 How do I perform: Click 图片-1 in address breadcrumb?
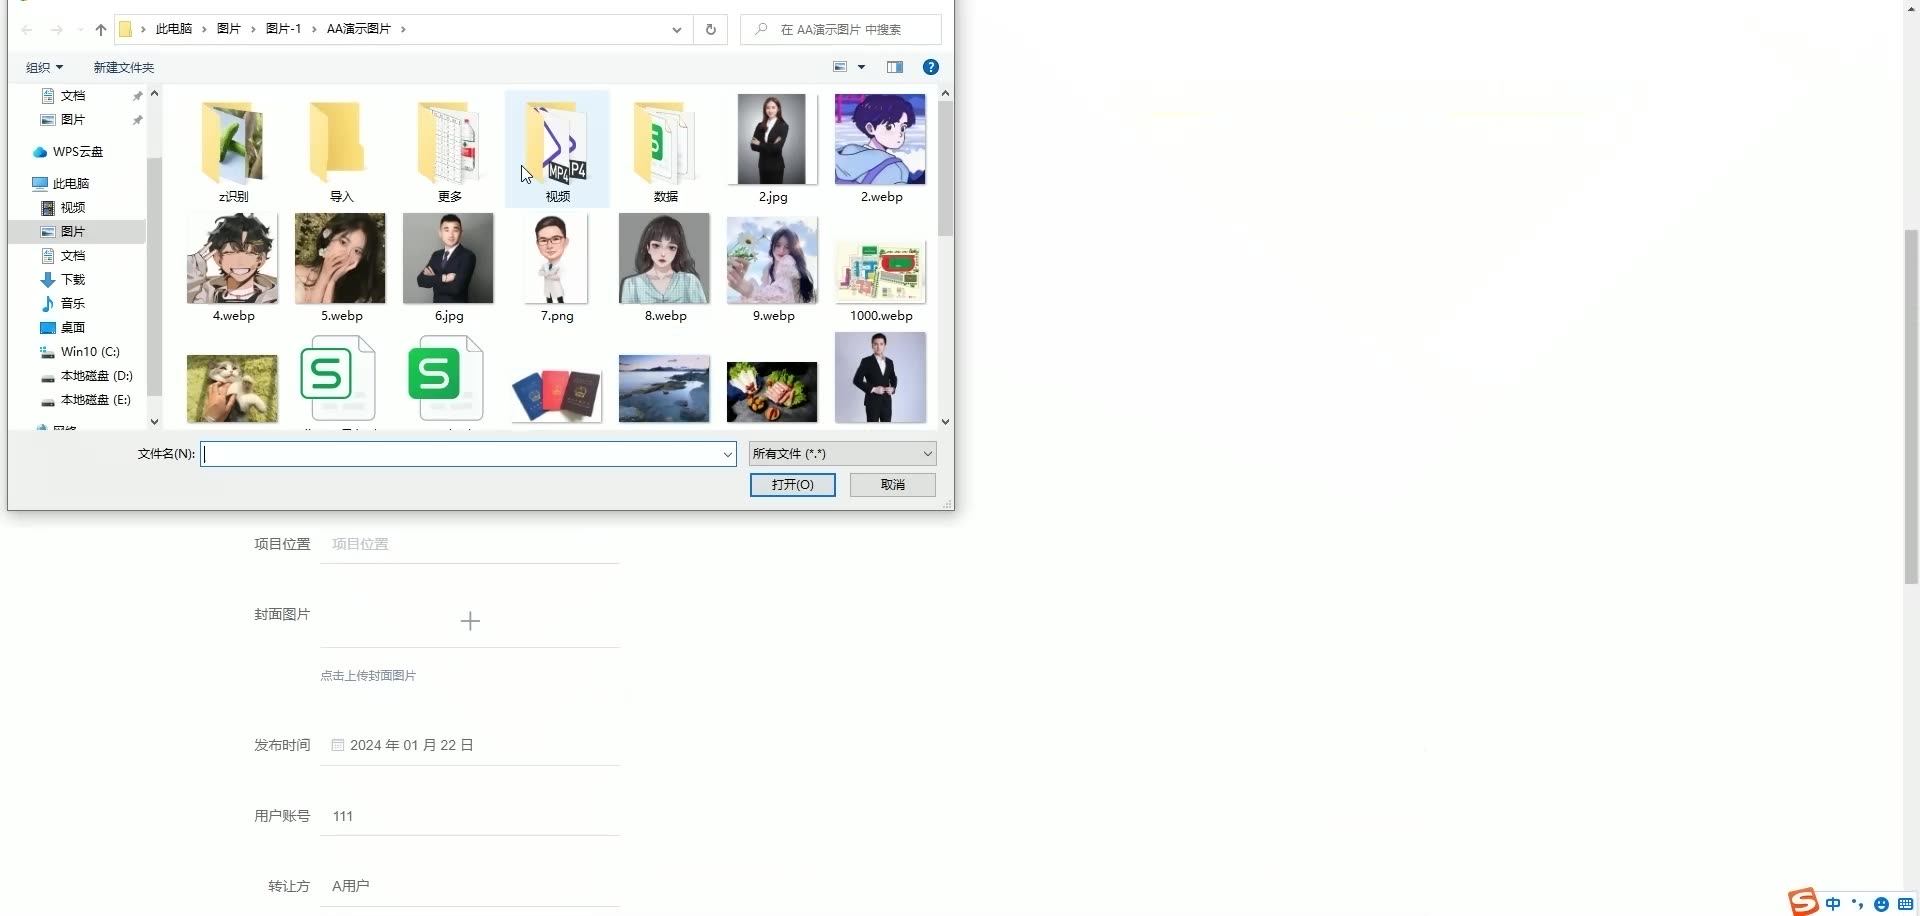point(284,29)
